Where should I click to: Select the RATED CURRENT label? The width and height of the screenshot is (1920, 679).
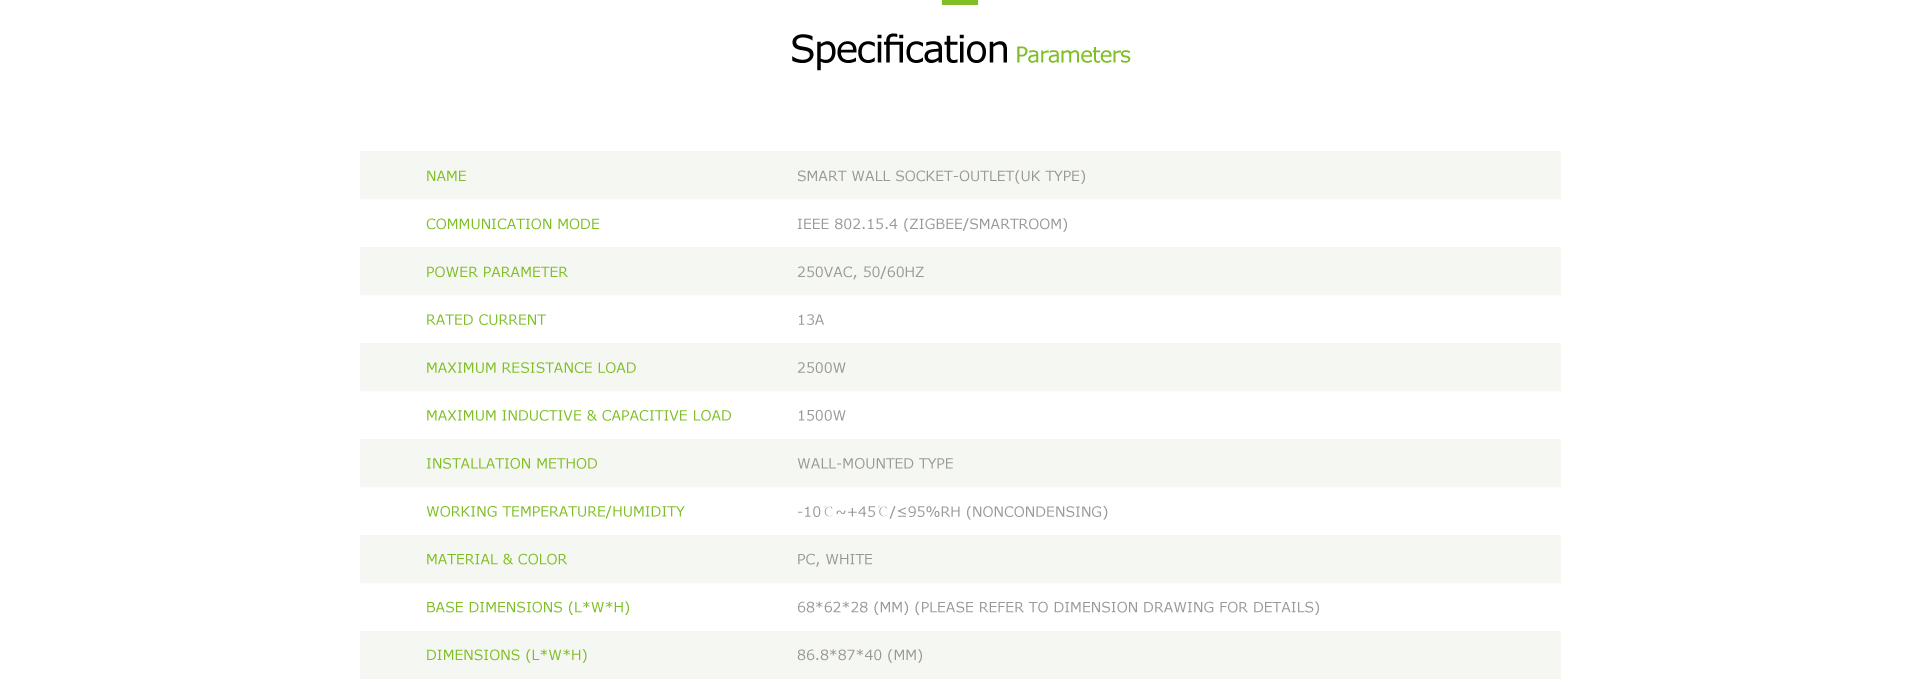[486, 320]
